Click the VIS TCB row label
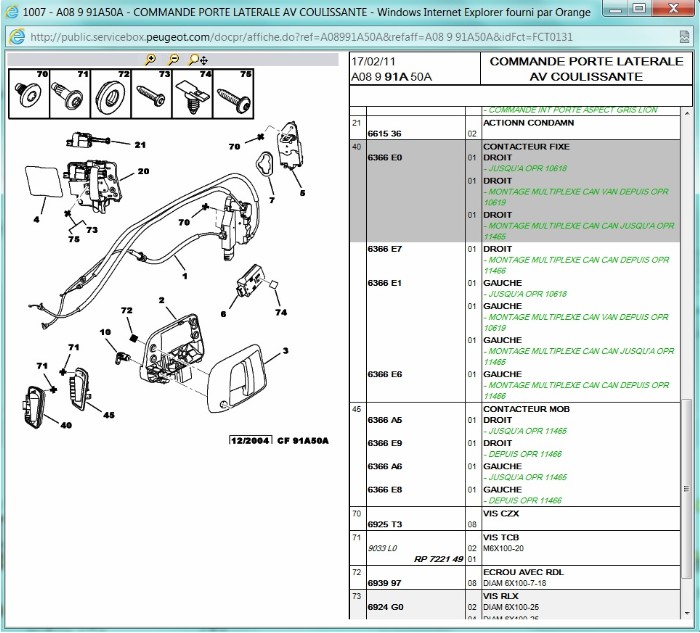Image resolution: width=700 pixels, height=633 pixels. click(501, 537)
